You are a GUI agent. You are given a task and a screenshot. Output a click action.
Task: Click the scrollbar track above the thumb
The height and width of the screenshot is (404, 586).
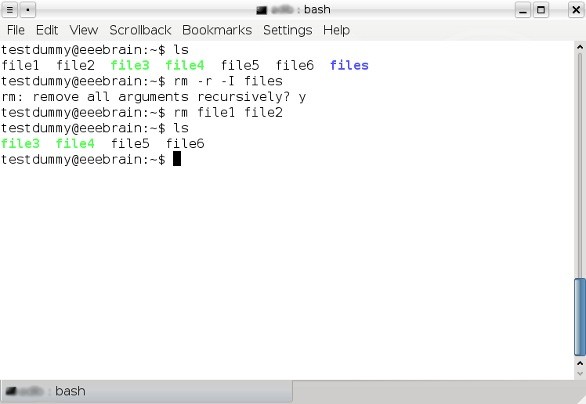[580, 164]
